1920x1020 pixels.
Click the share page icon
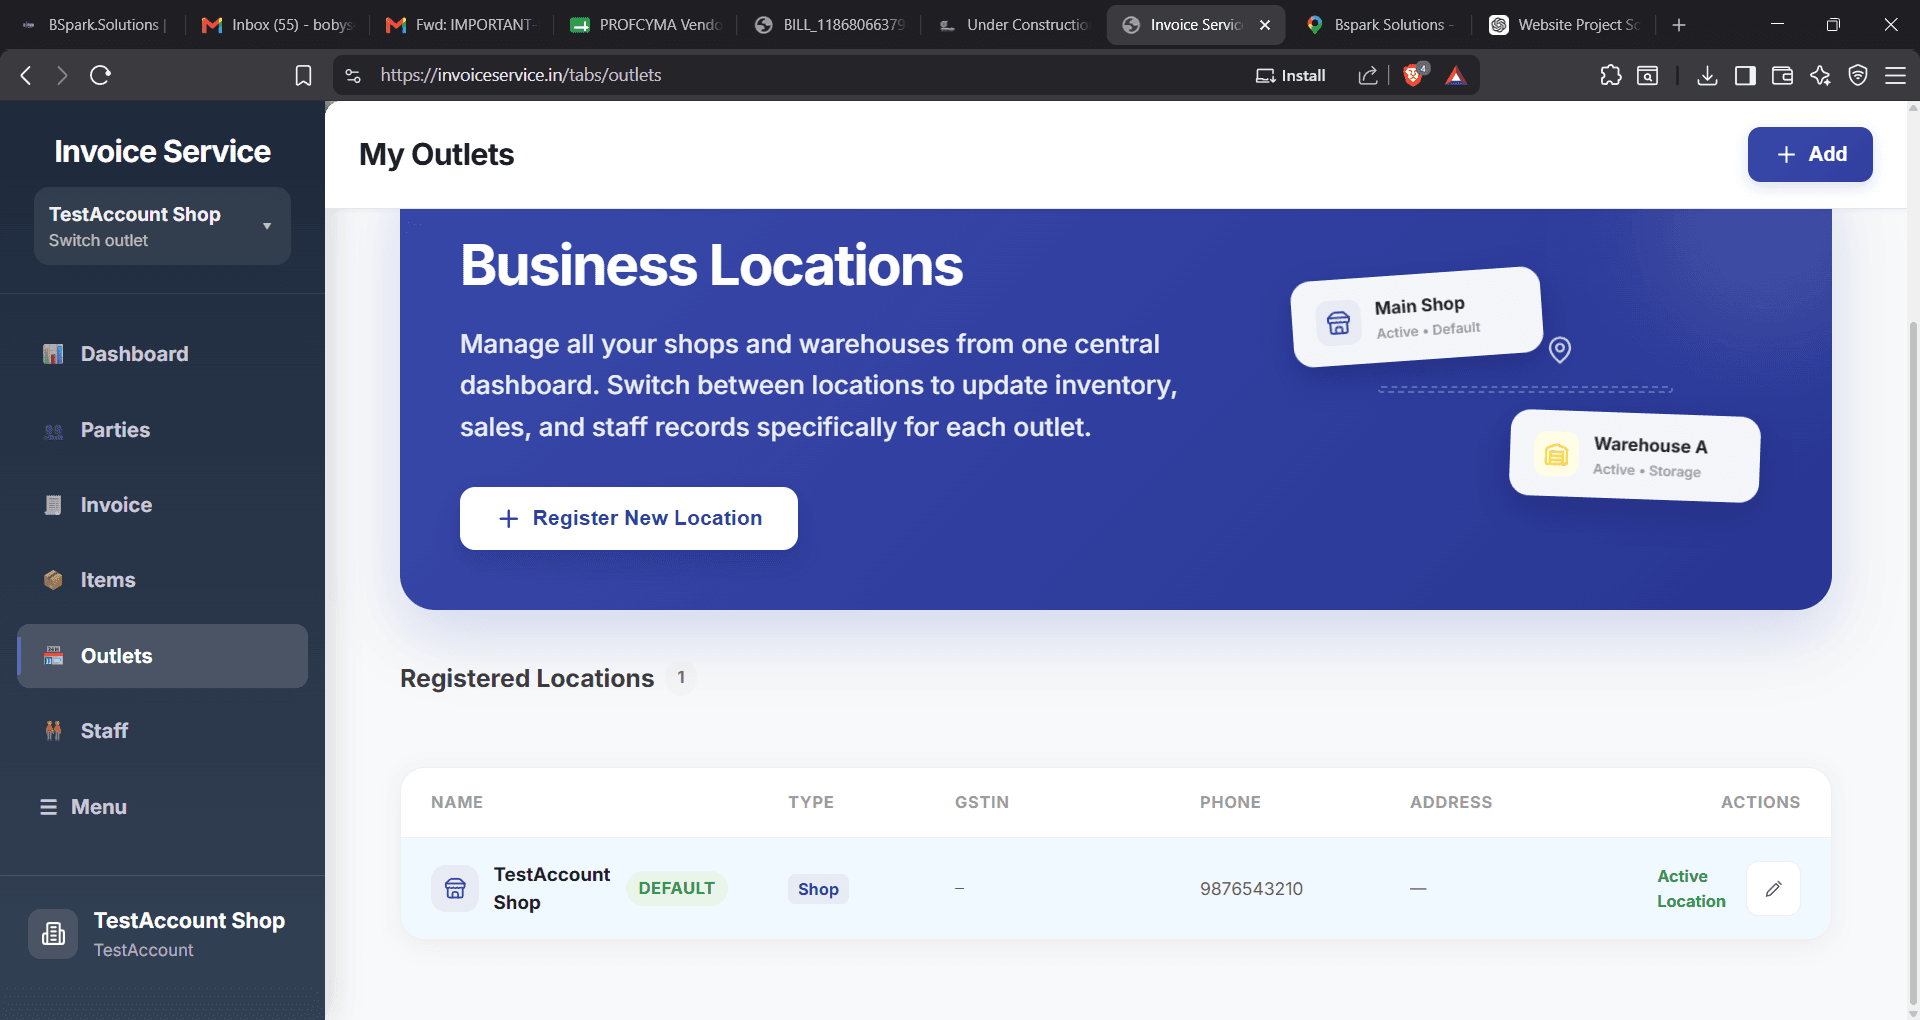pyautogui.click(x=1368, y=75)
